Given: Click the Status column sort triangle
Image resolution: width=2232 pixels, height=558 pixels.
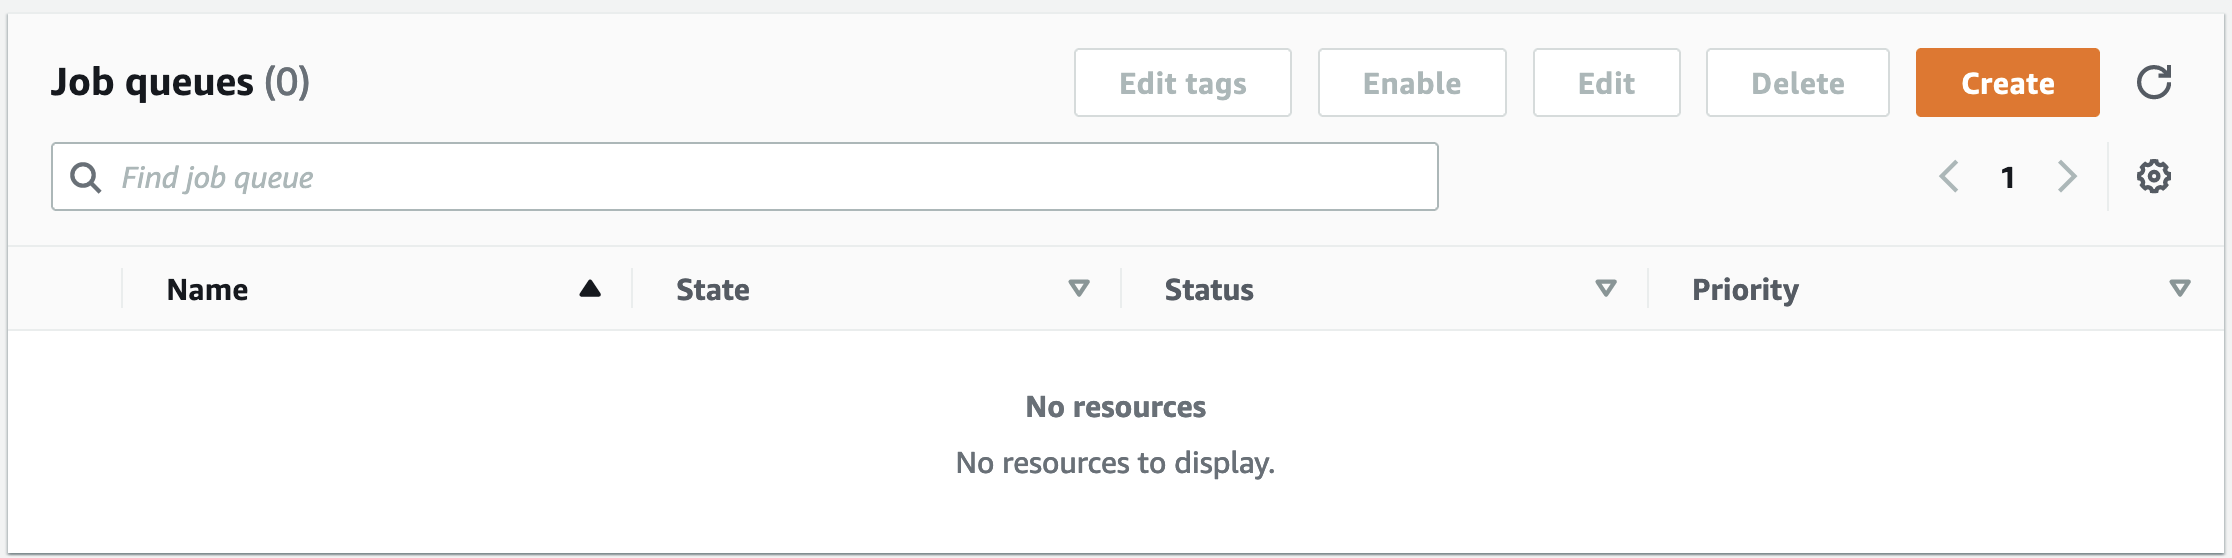Looking at the screenshot, I should 1606,289.
